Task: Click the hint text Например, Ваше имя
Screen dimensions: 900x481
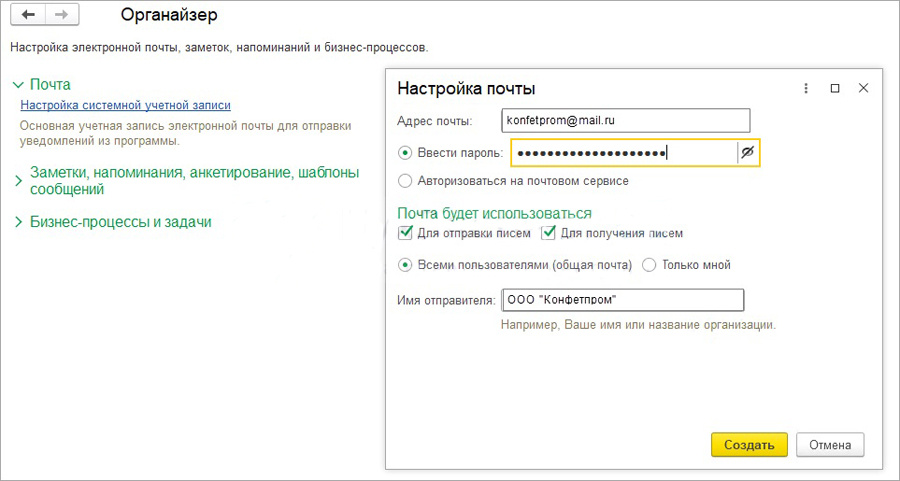Action: pyautogui.click(x=638, y=325)
